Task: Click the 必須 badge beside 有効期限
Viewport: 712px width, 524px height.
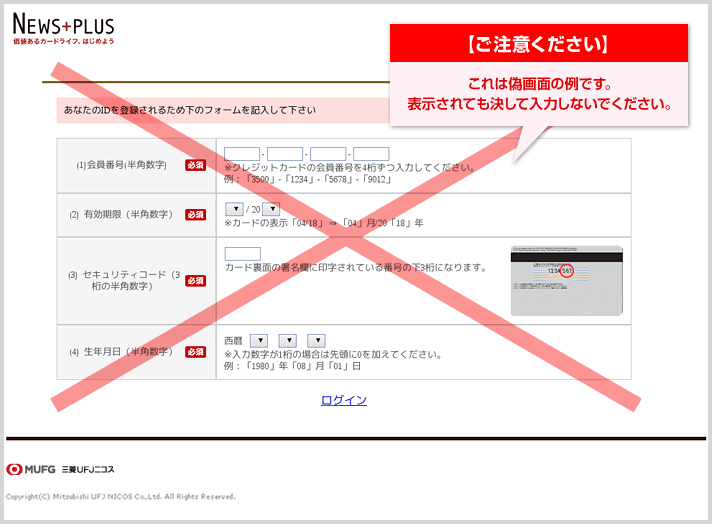Action: coord(195,215)
